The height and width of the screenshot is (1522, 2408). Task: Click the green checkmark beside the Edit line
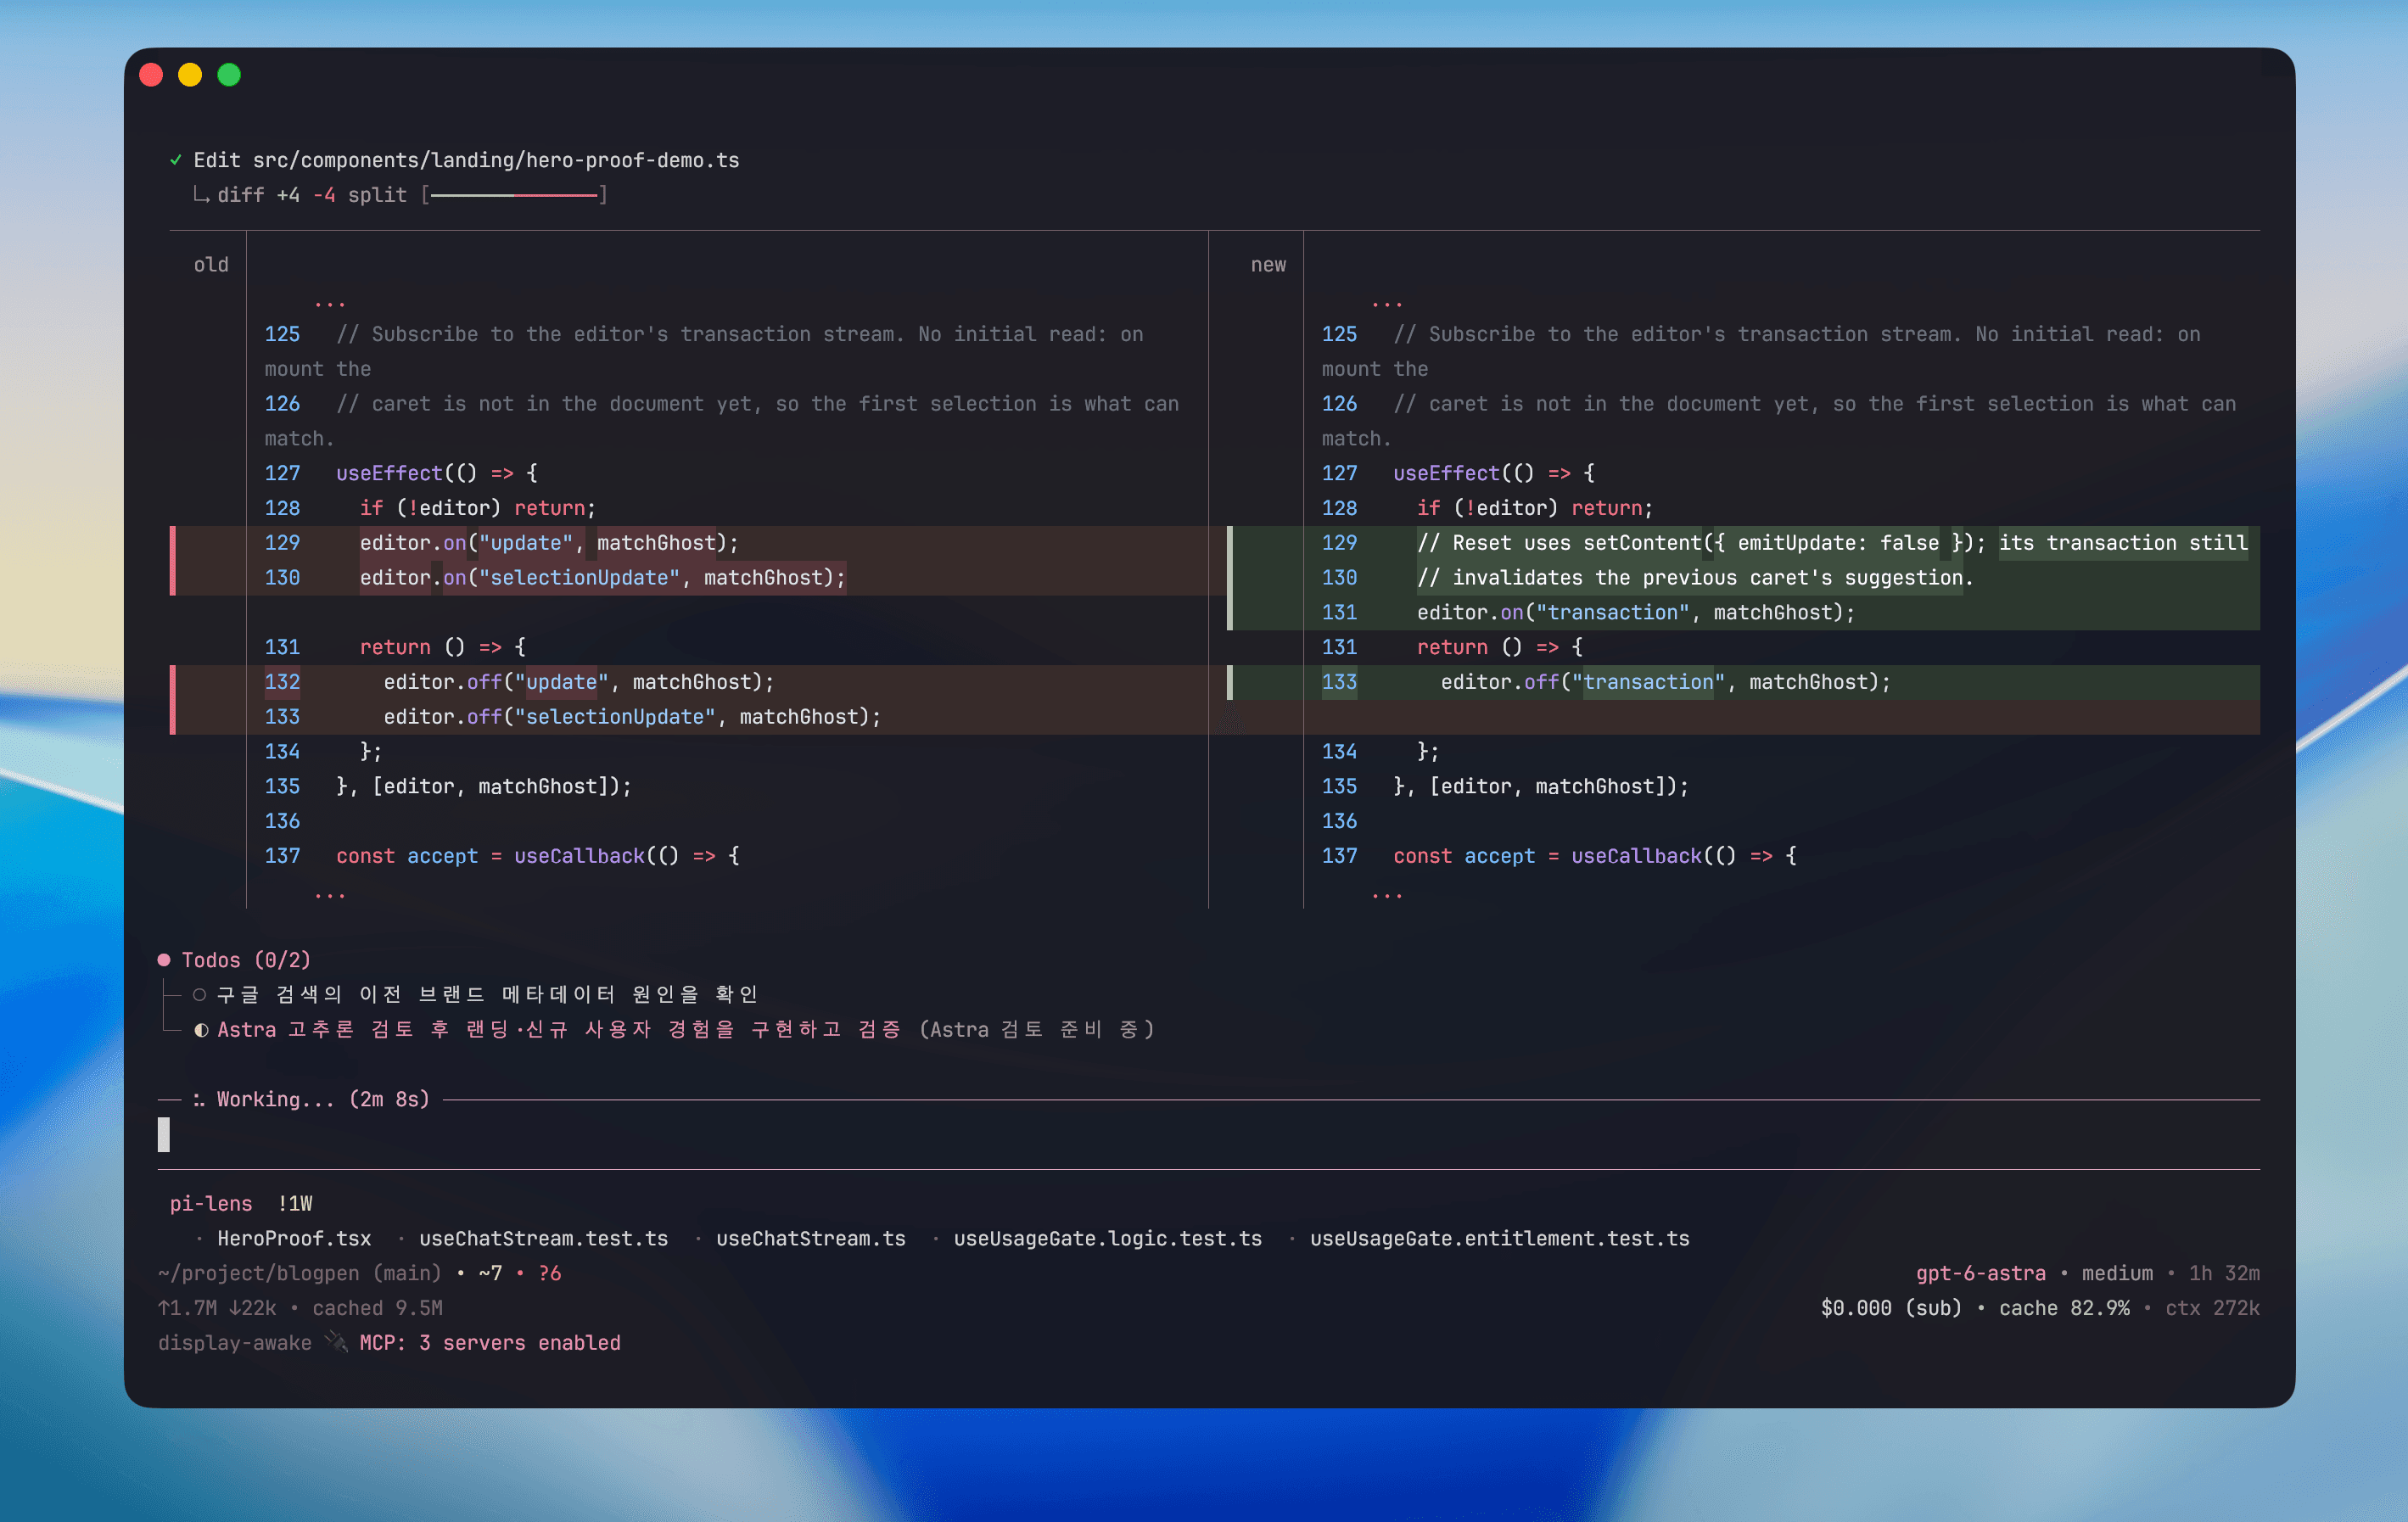[x=176, y=160]
